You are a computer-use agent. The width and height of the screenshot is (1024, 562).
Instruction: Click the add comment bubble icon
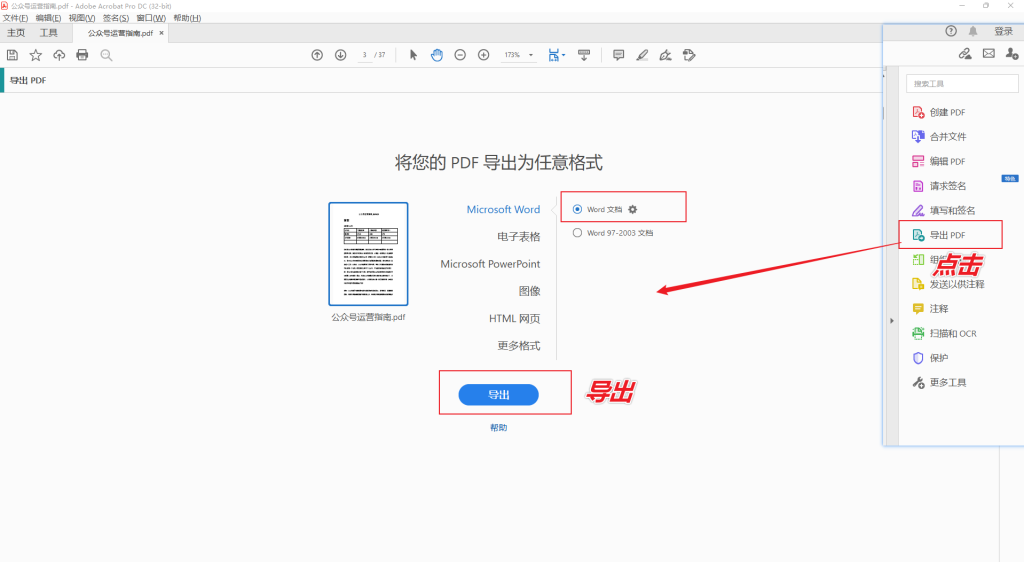(x=618, y=55)
